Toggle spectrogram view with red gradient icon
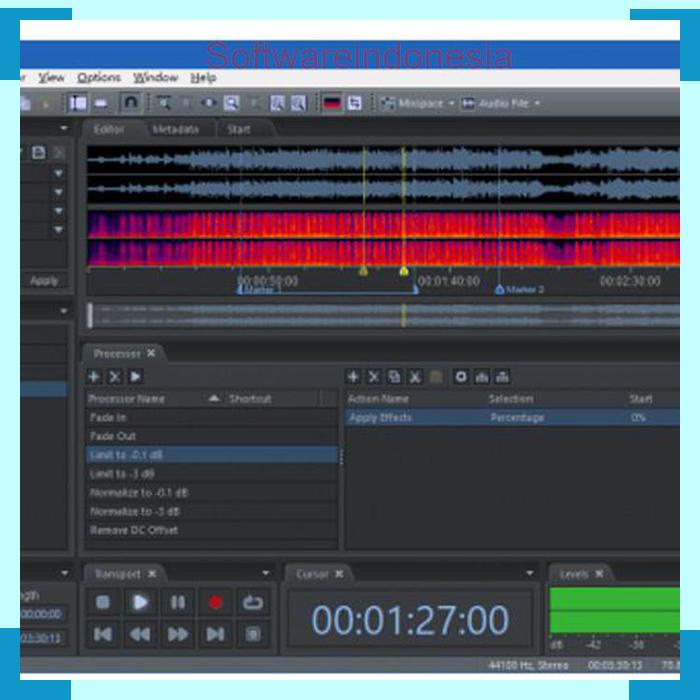 (332, 103)
